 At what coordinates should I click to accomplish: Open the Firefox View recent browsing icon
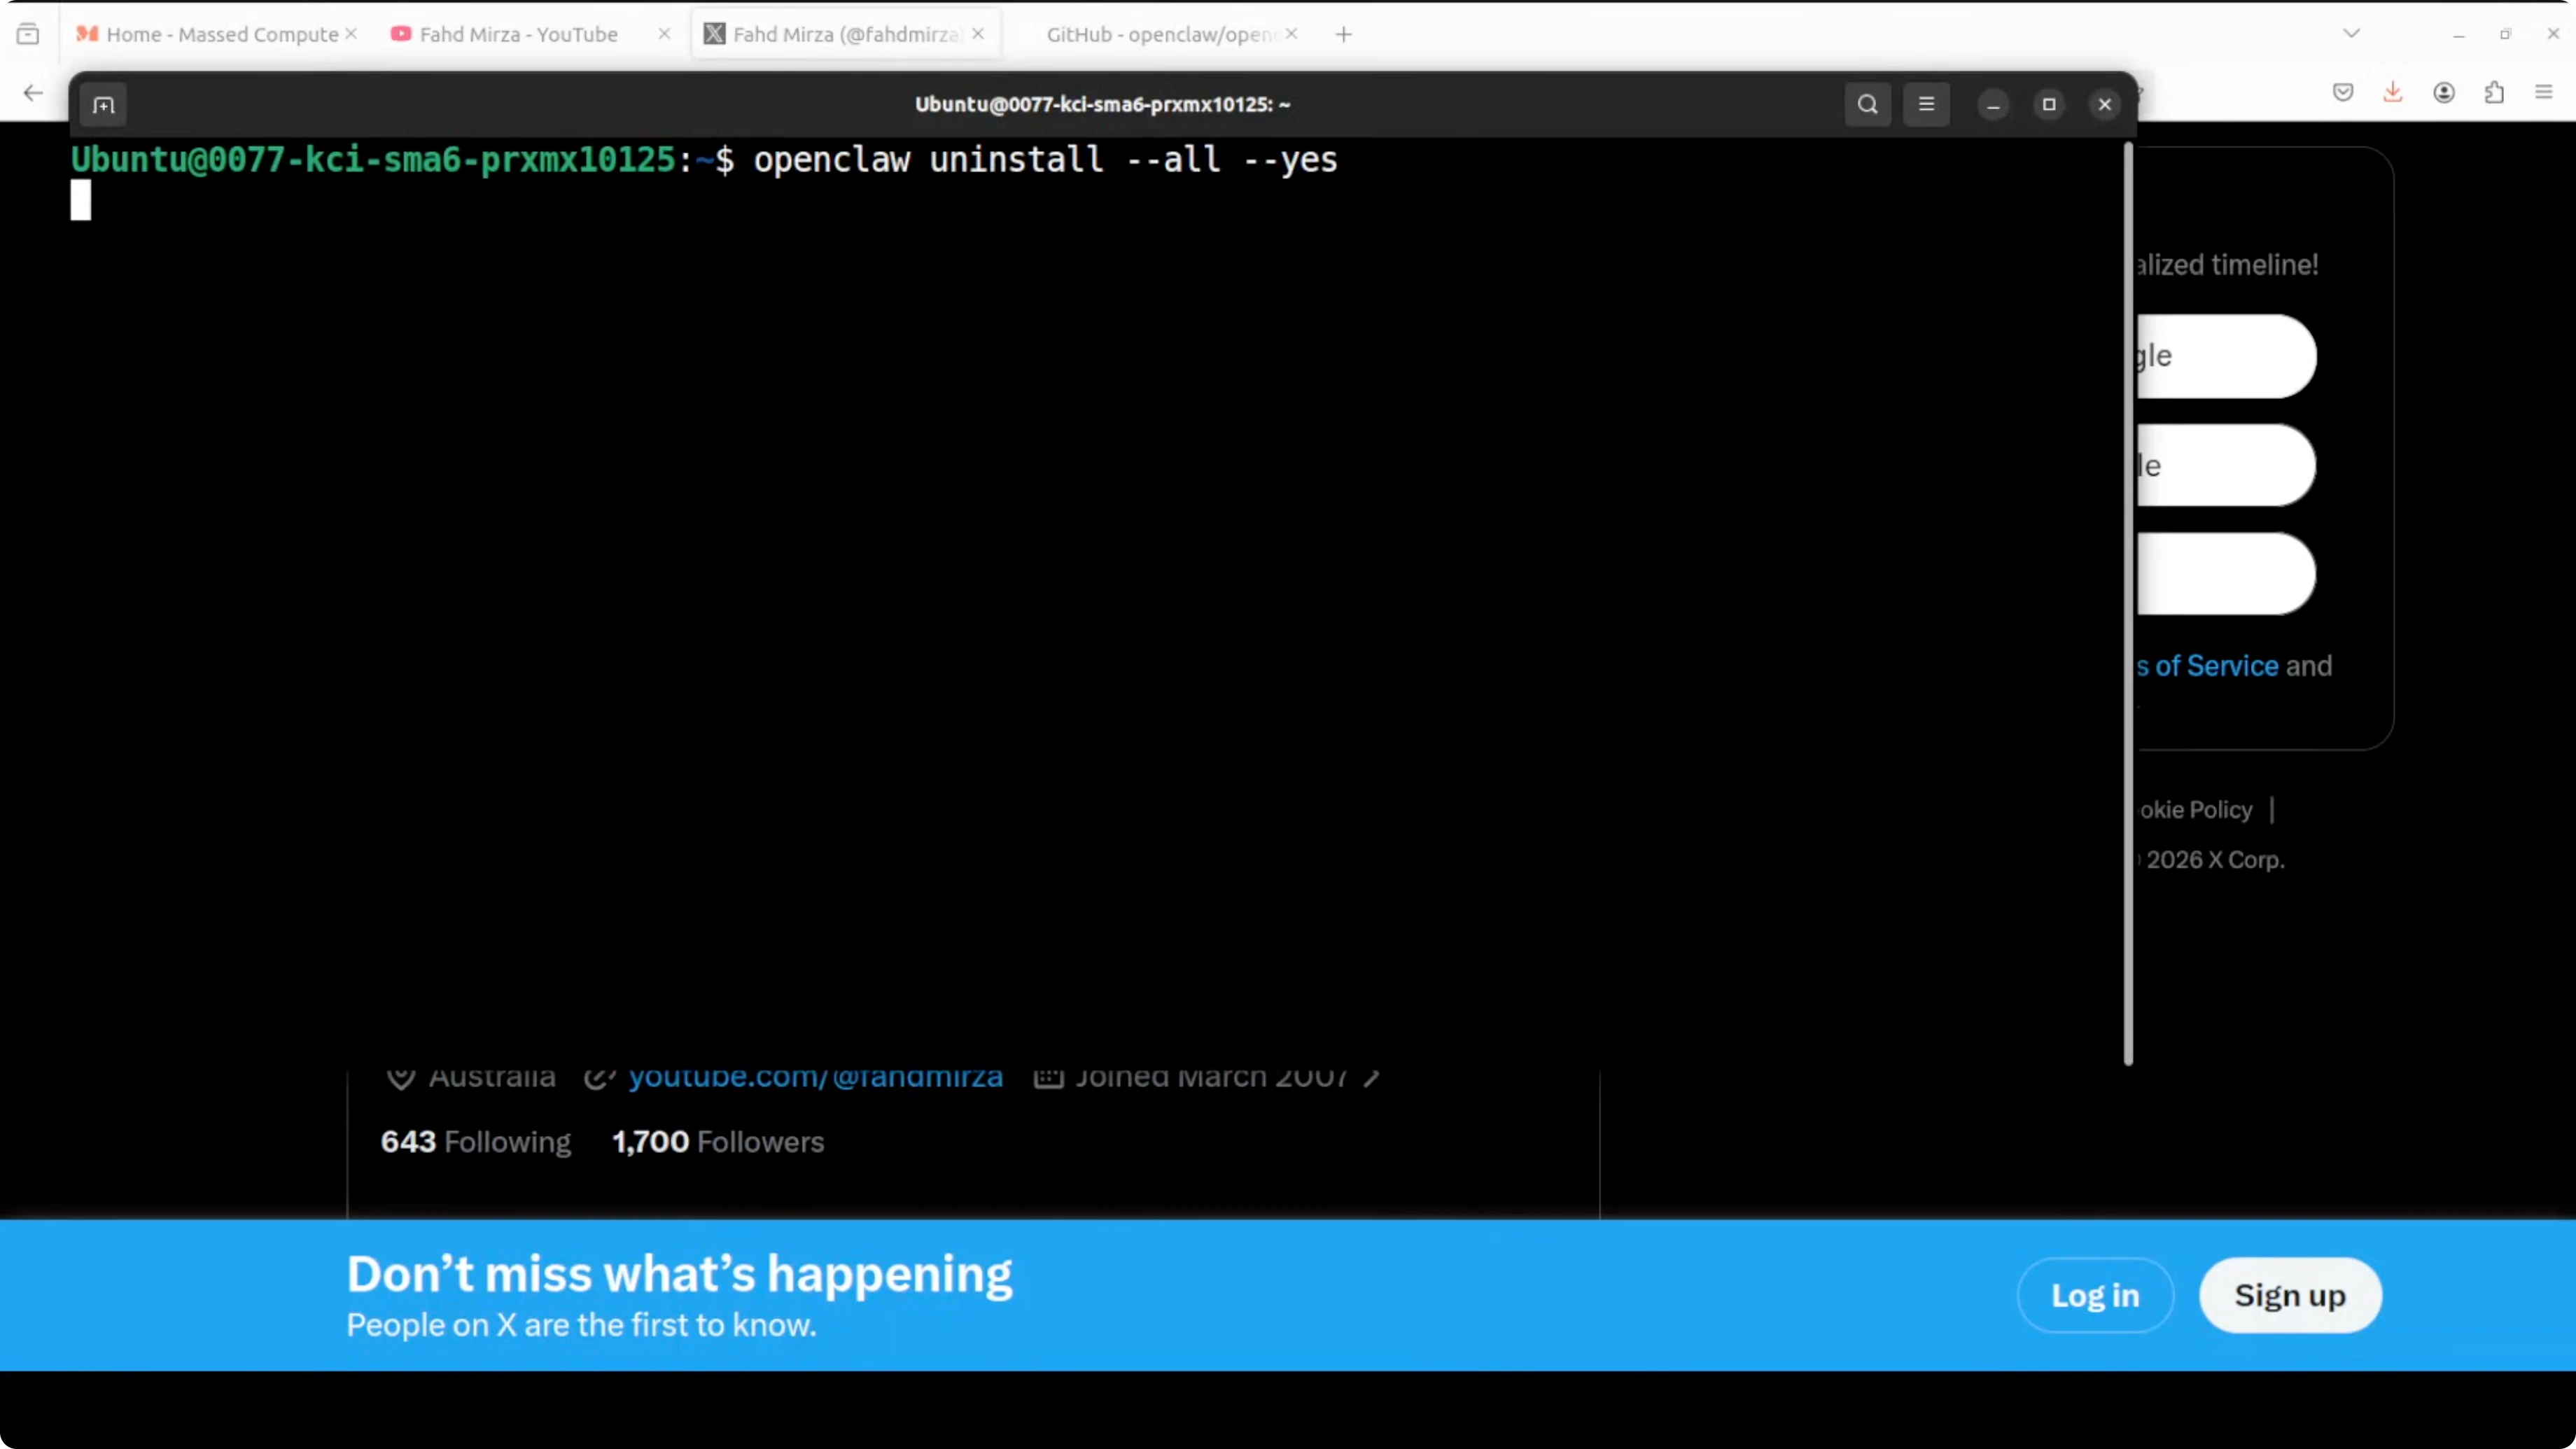pos(28,34)
